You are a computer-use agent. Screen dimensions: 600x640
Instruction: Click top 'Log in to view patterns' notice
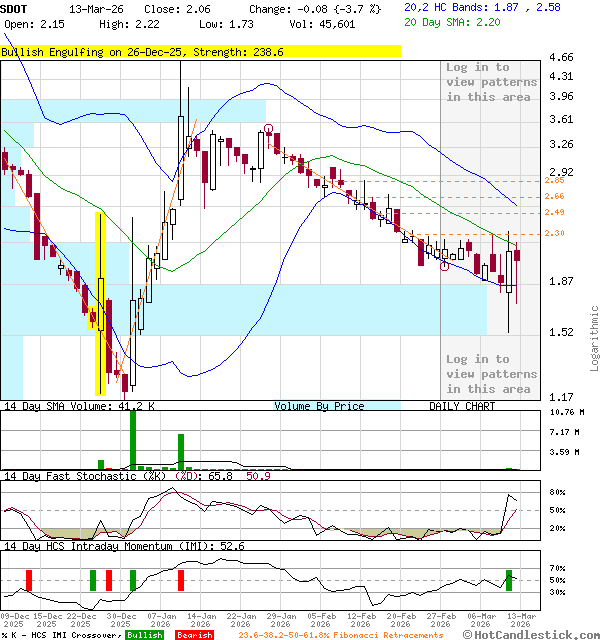491,82
